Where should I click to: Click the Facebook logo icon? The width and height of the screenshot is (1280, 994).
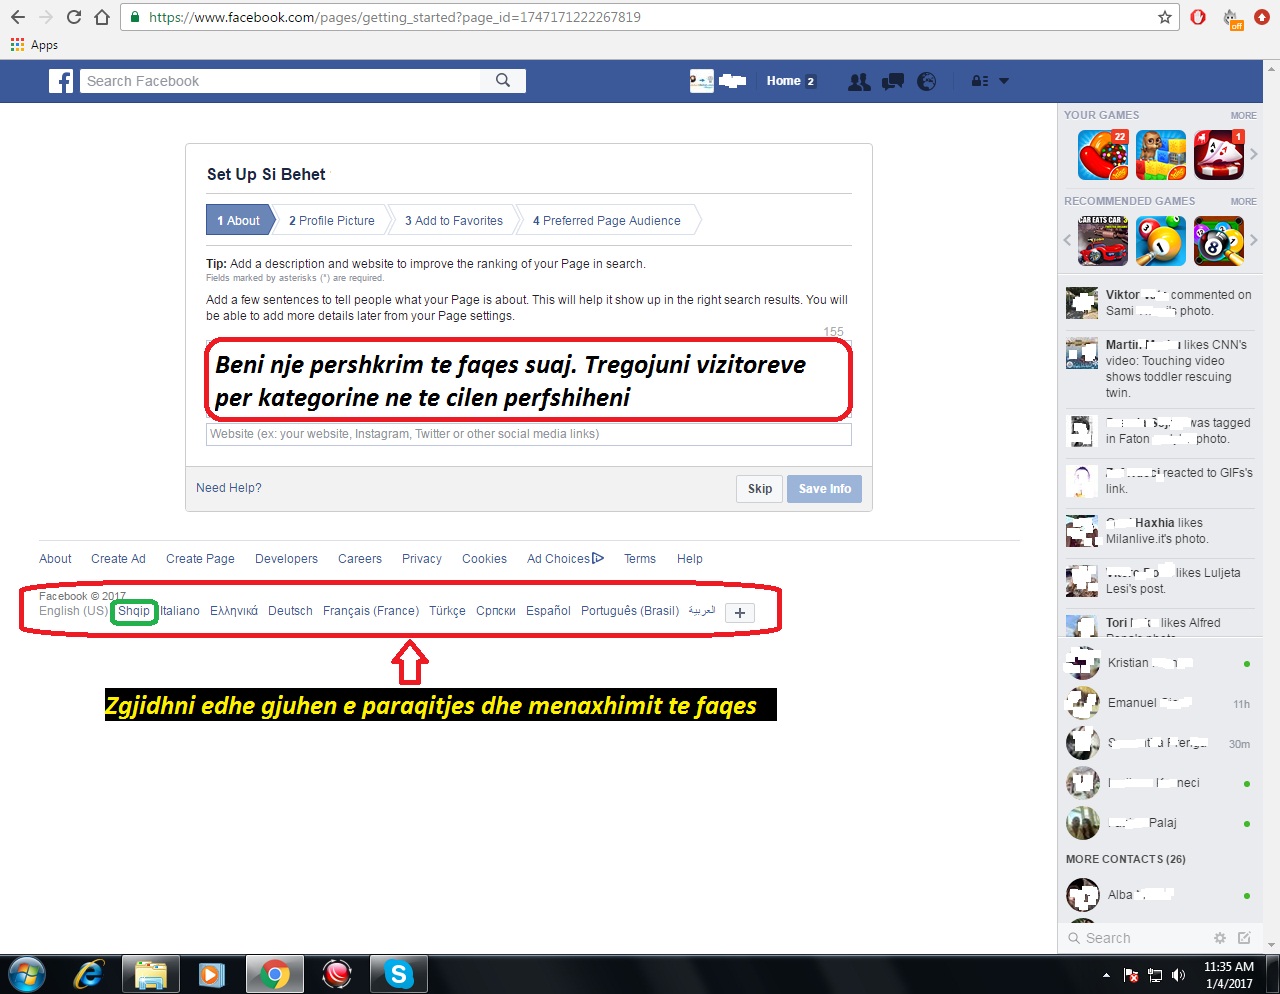(61, 81)
